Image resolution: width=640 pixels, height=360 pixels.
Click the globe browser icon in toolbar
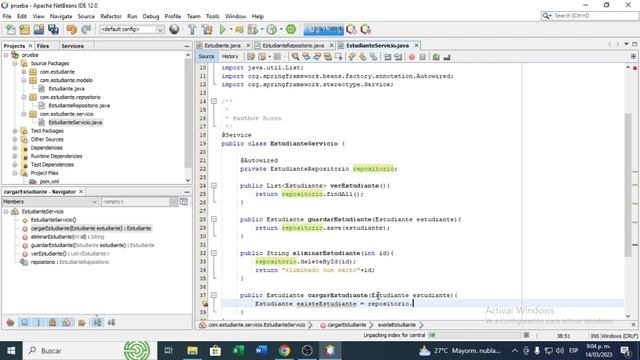coord(174,29)
